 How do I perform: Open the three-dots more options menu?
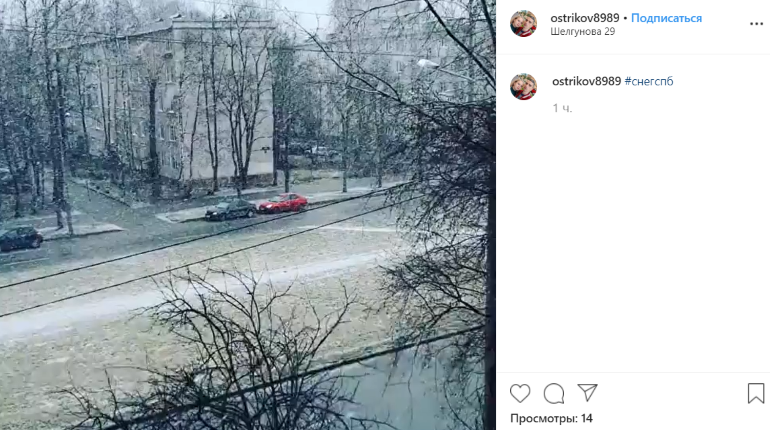coord(756,24)
